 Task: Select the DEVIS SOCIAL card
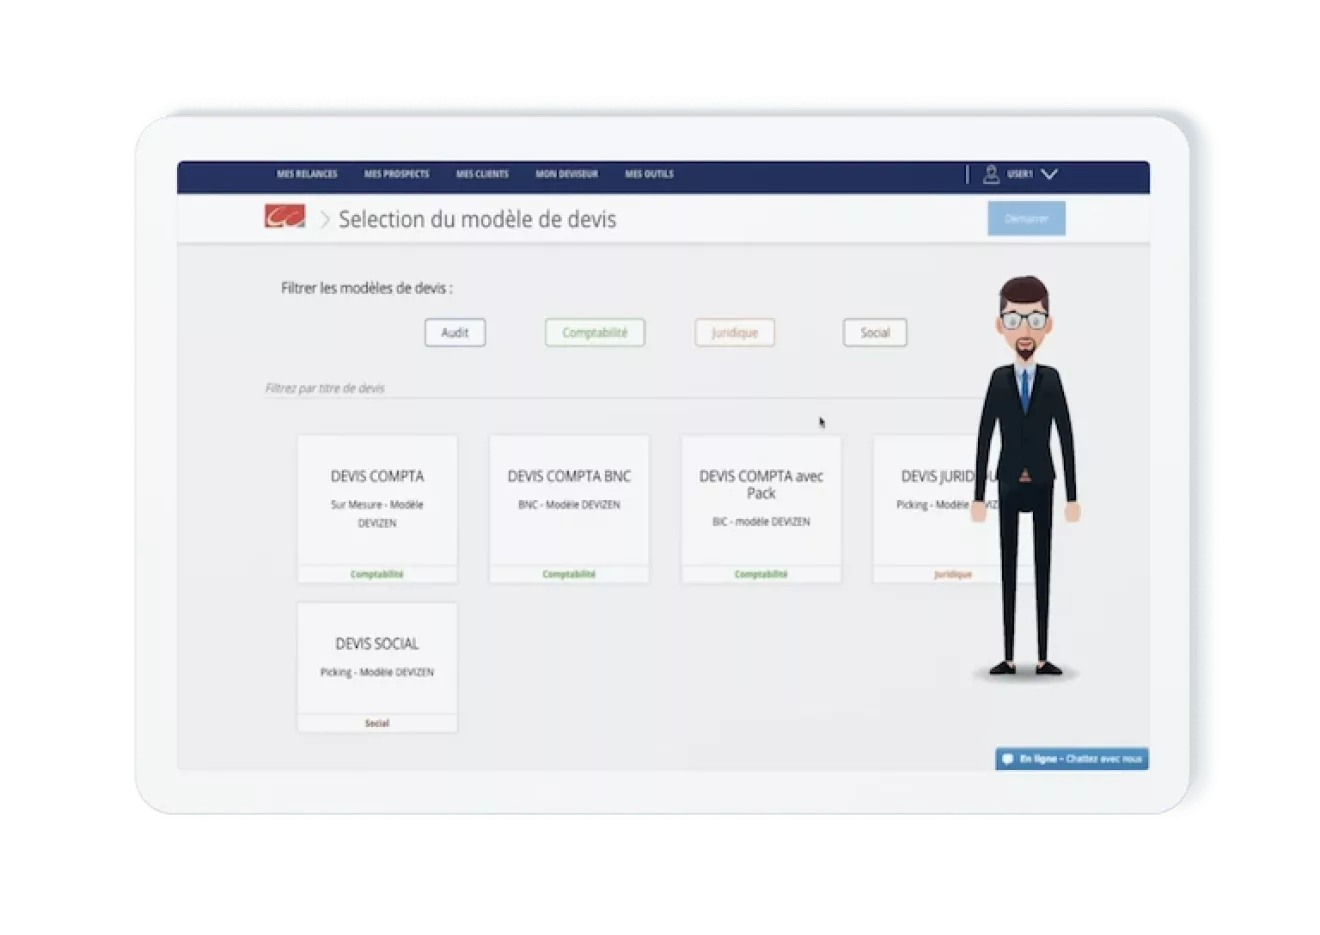377,667
